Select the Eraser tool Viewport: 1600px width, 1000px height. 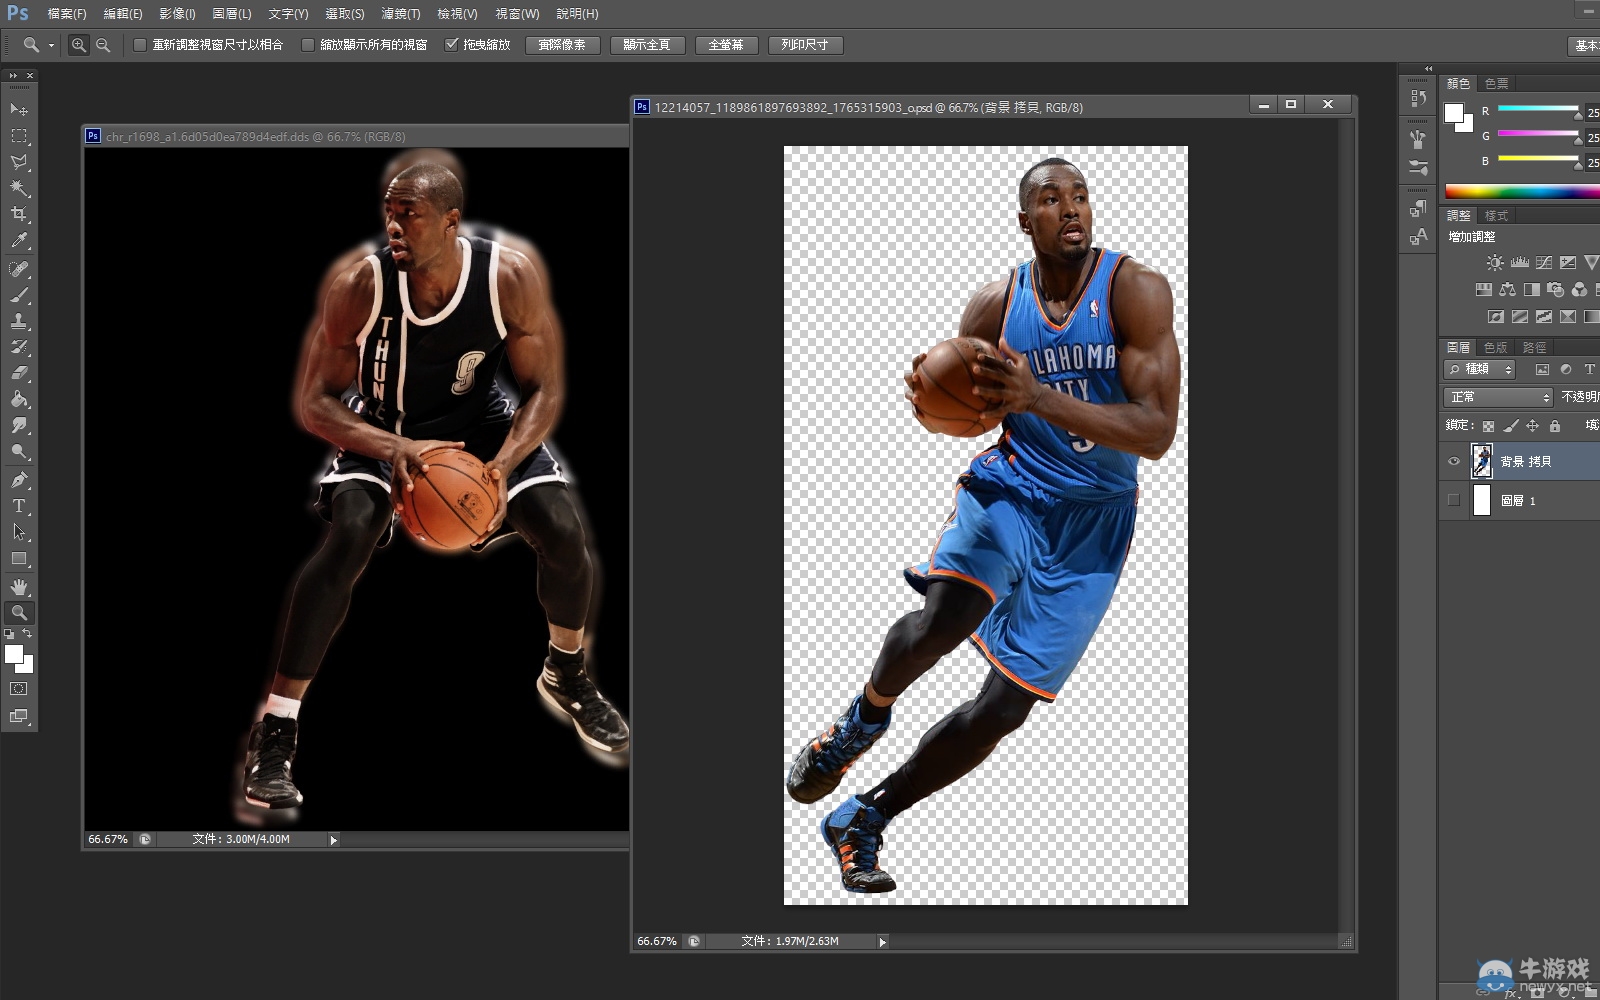(x=19, y=373)
